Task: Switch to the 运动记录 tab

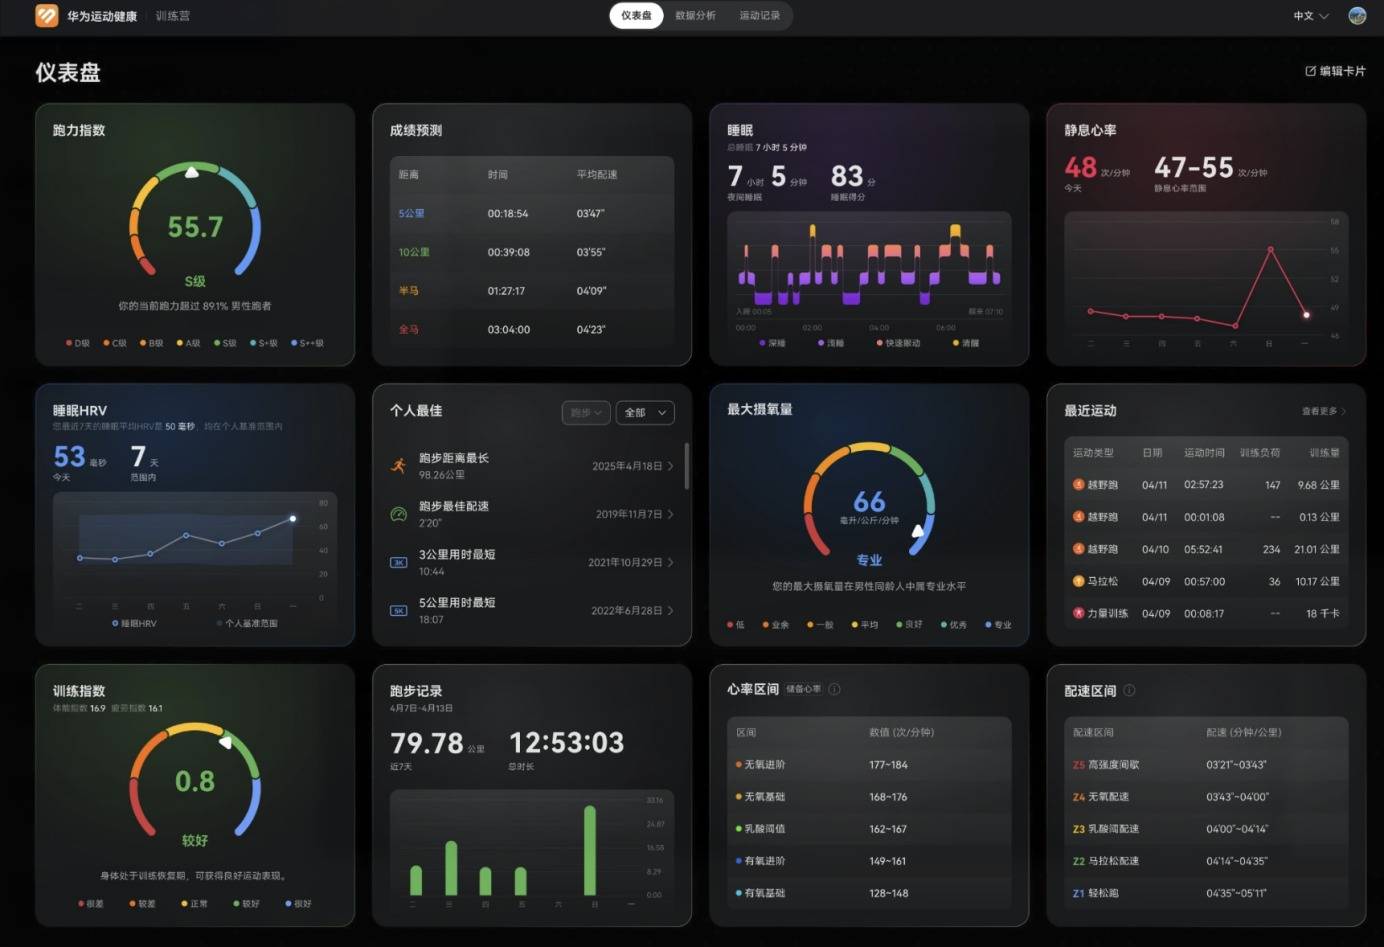Action: coord(759,16)
